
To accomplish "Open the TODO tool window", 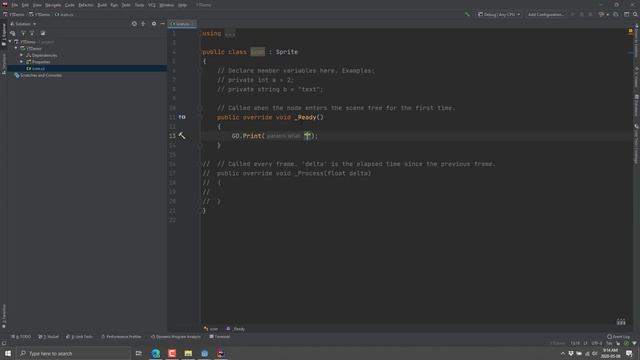I will point(21,337).
